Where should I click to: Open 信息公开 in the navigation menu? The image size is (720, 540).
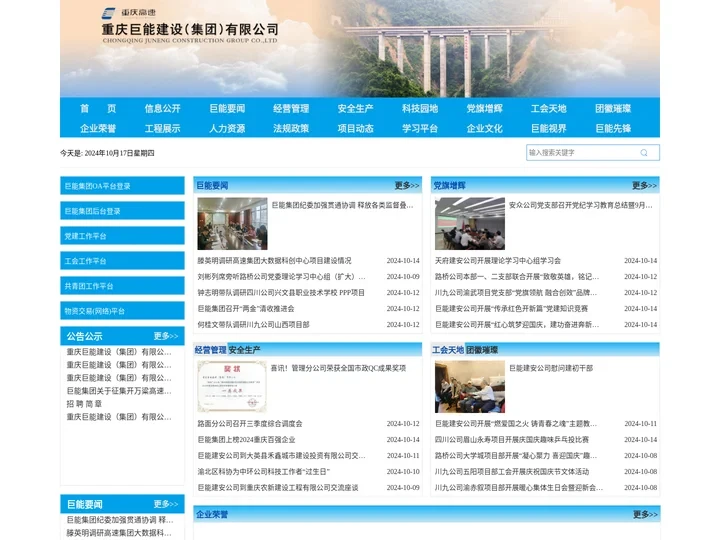pyautogui.click(x=163, y=108)
